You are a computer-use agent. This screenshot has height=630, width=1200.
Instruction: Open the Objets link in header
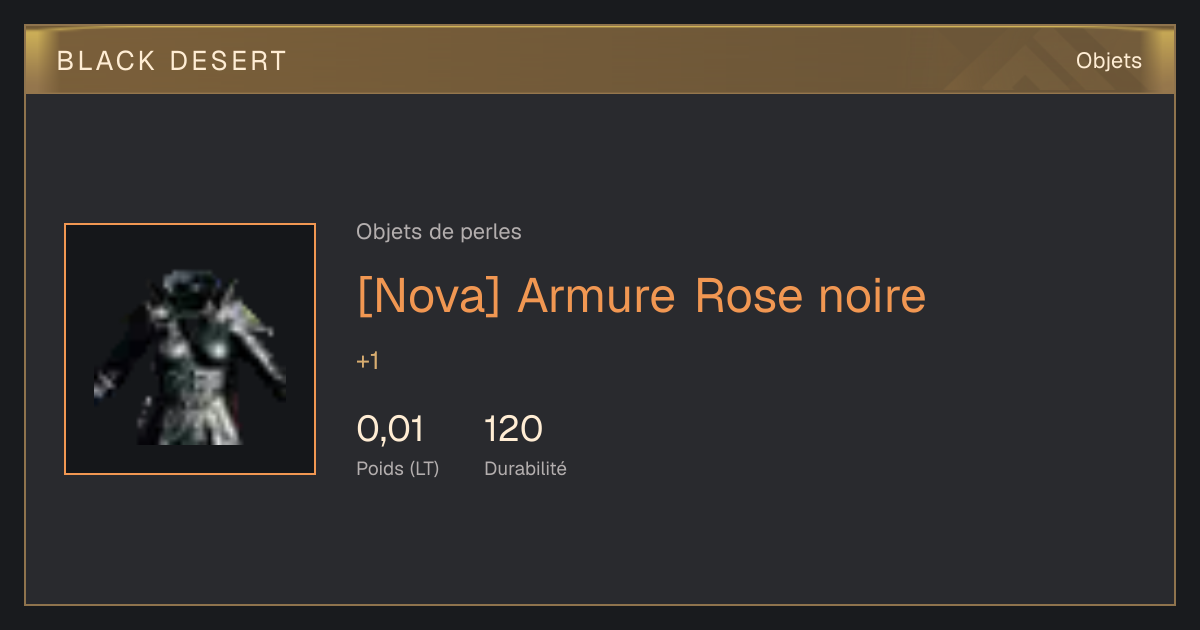(x=1108, y=61)
